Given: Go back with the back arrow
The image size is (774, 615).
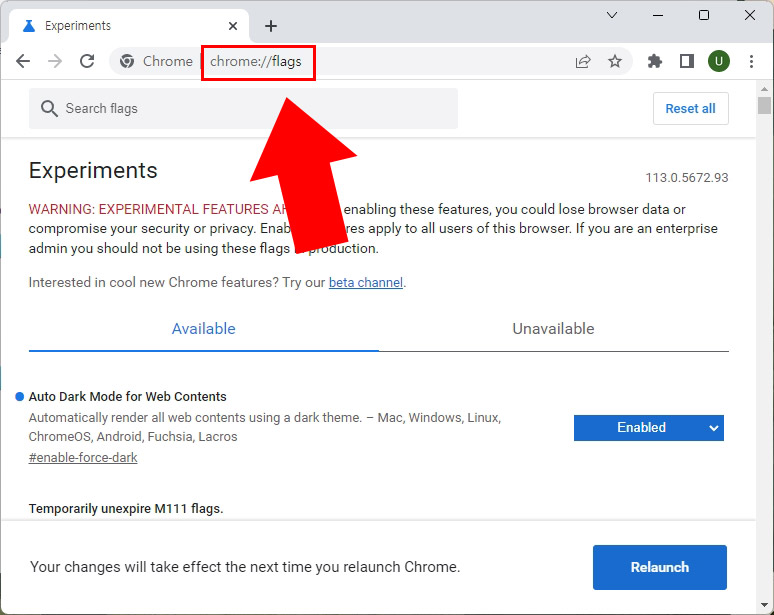Looking at the screenshot, I should tap(23, 61).
